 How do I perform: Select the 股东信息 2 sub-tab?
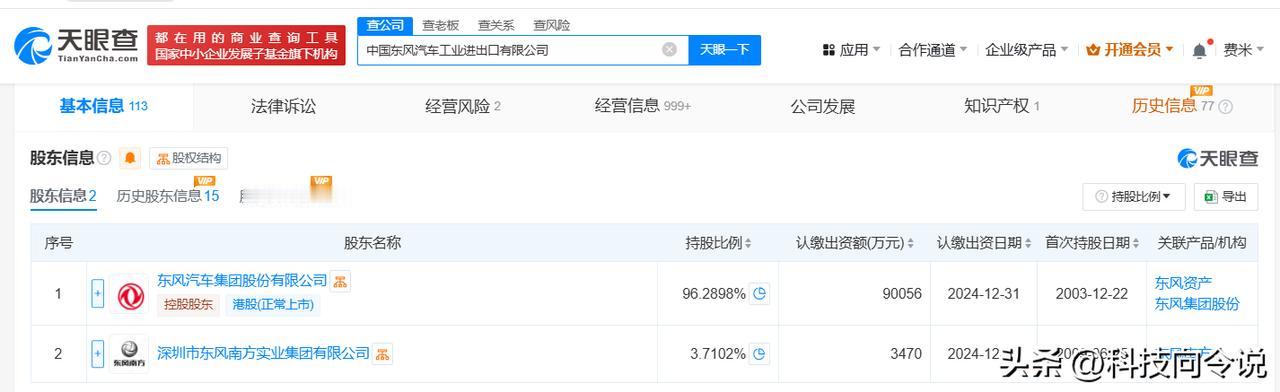point(63,196)
